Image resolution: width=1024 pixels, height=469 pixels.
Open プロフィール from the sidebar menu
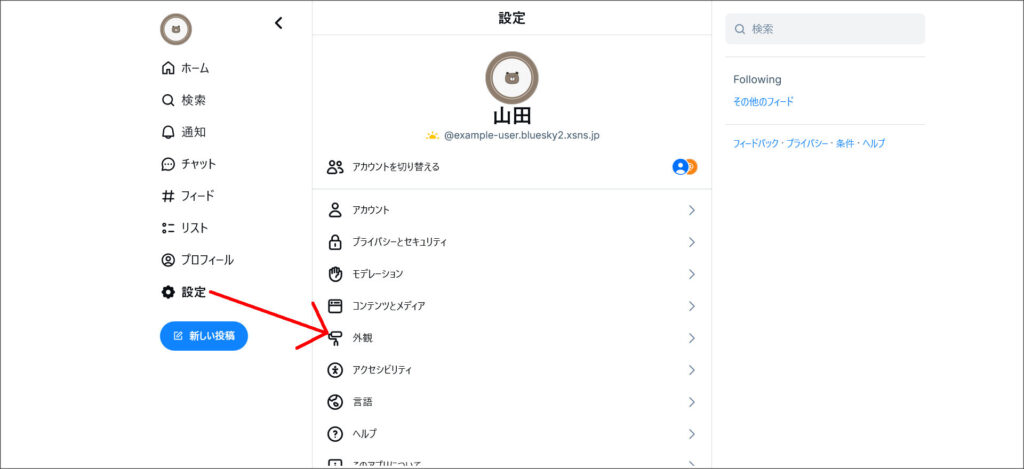pyautogui.click(x=207, y=260)
